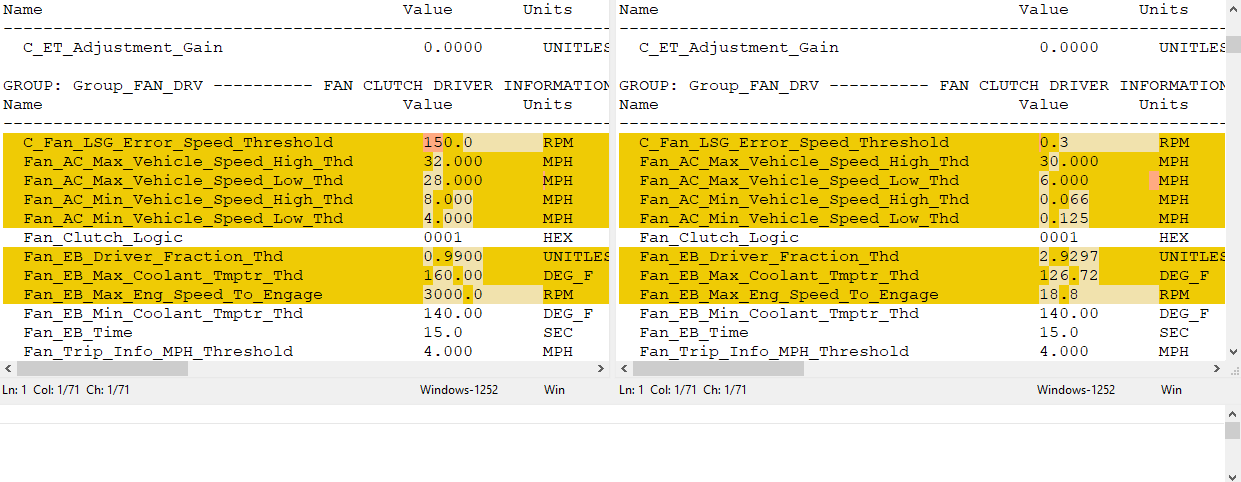Click left pane horizontal scrollbar left arrow
Image resolution: width=1241 pixels, height=482 pixels.
click(x=8, y=369)
